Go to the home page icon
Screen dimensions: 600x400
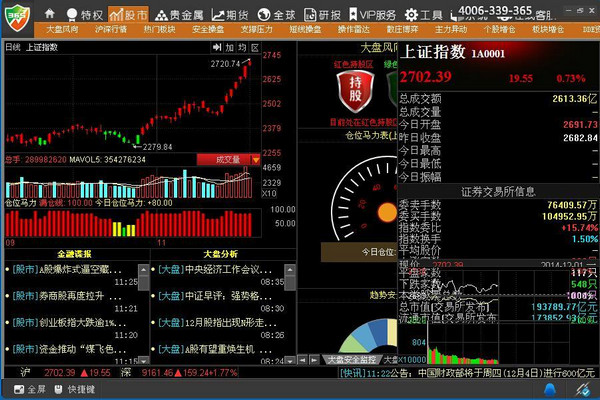coord(49,14)
